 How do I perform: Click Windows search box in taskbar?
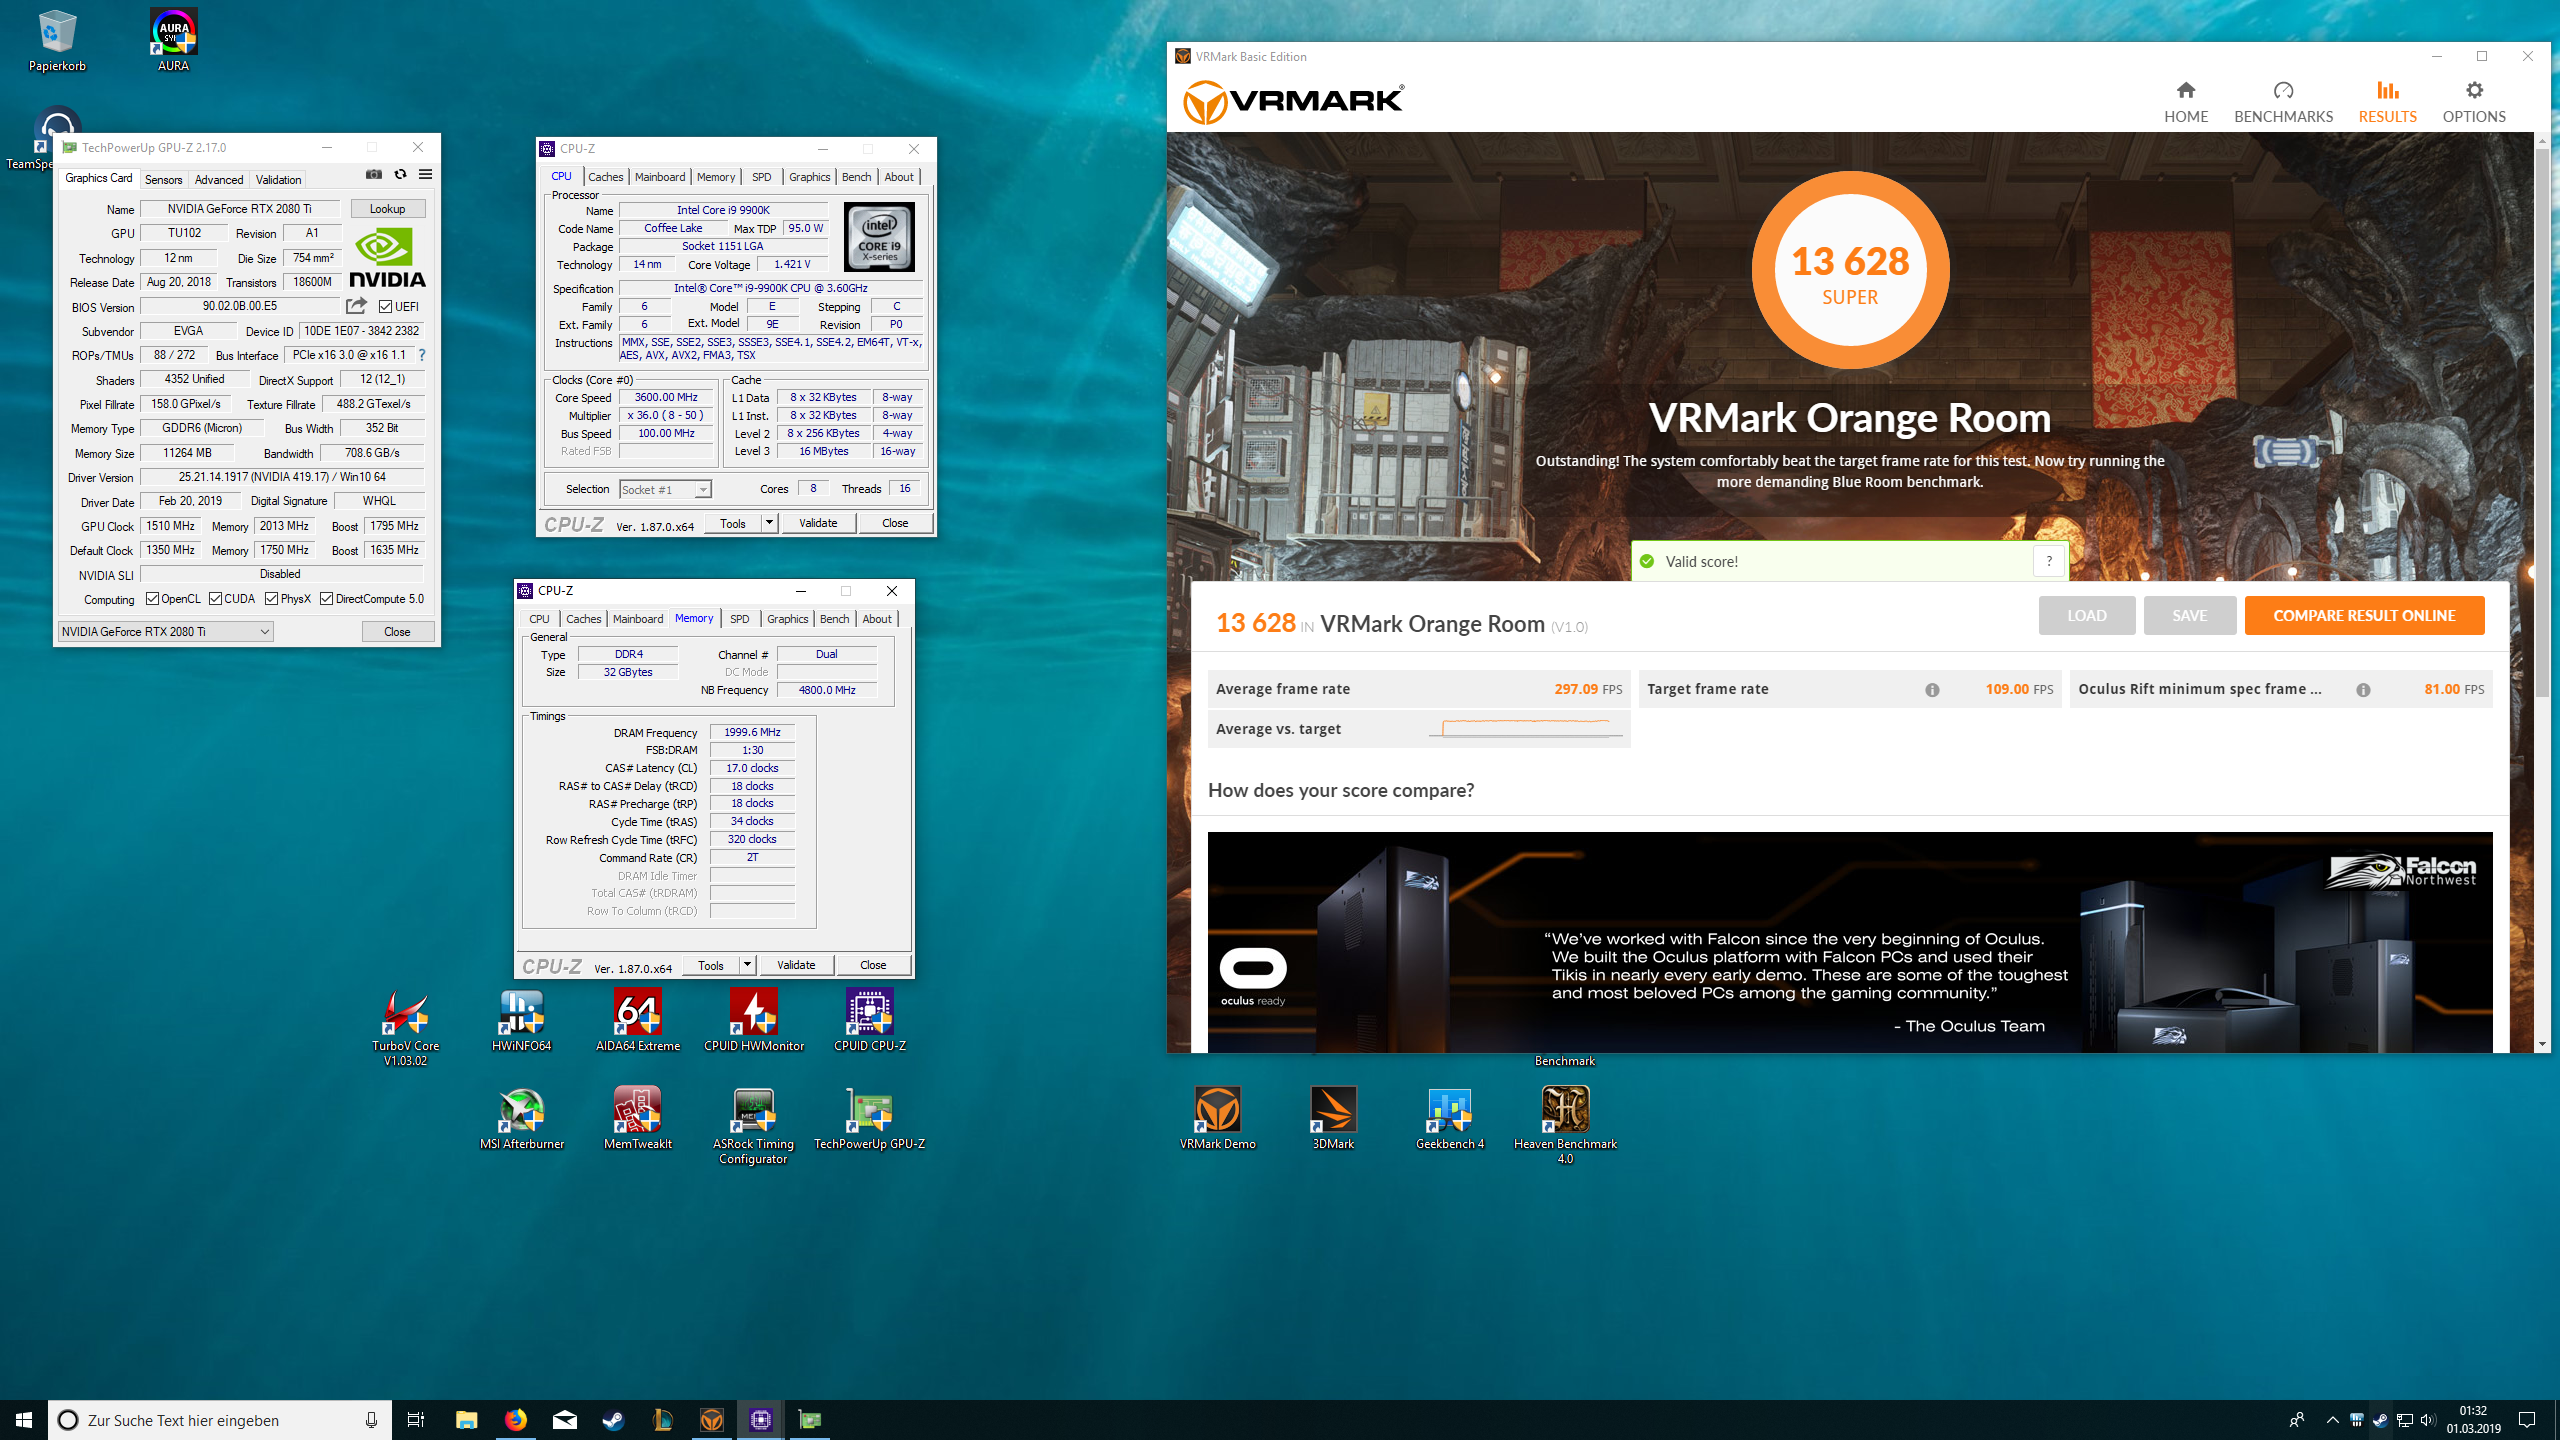[x=220, y=1420]
